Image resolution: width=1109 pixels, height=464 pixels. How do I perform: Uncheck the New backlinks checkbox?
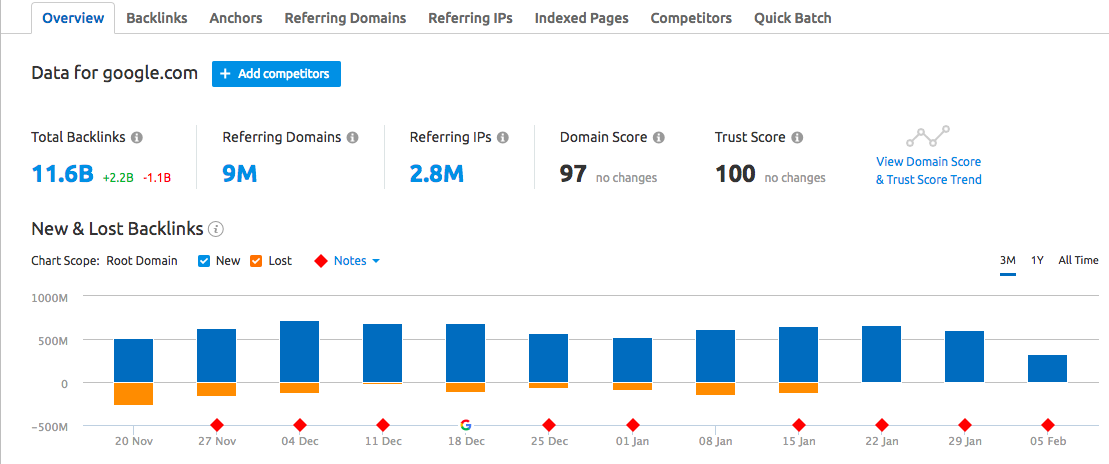click(204, 261)
